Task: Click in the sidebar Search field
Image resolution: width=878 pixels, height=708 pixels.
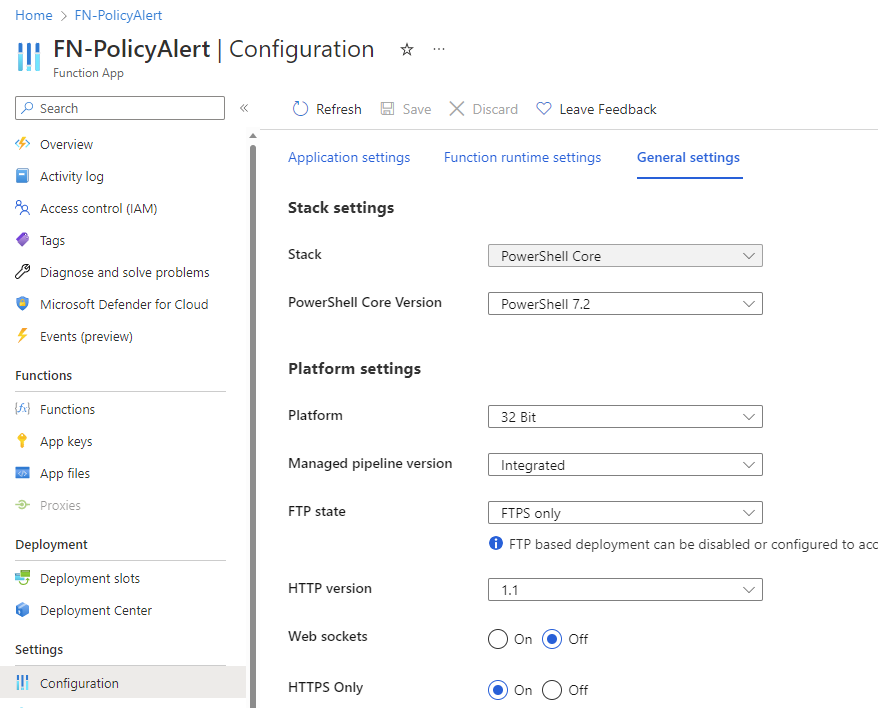Action: [x=120, y=108]
